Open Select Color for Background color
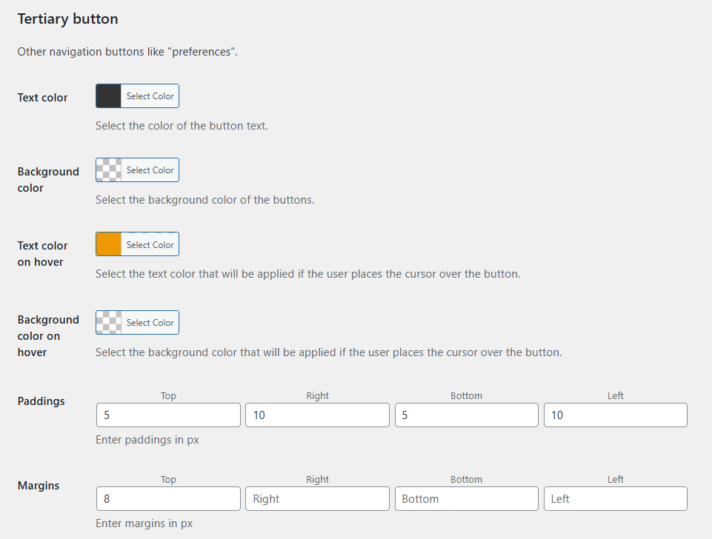The image size is (712, 539). click(150, 170)
